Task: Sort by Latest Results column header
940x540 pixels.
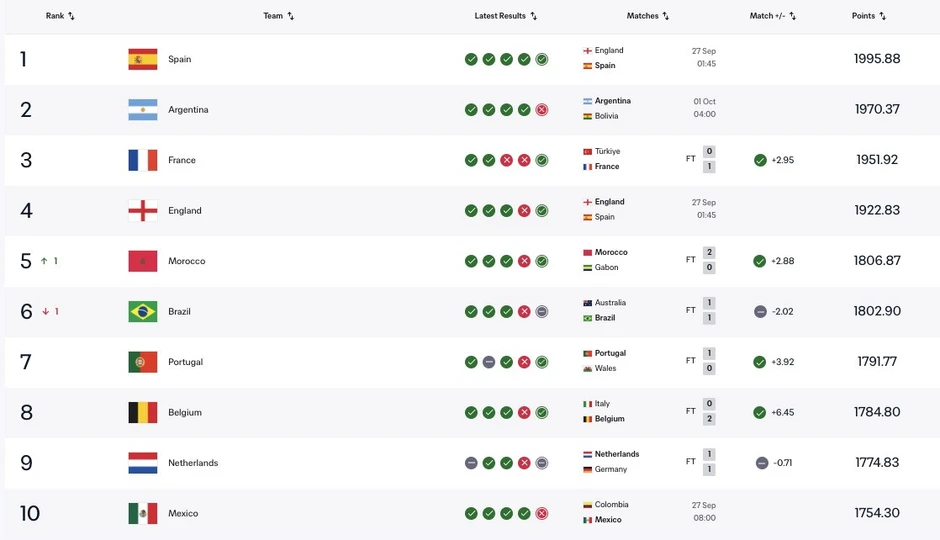Action: click(x=505, y=16)
